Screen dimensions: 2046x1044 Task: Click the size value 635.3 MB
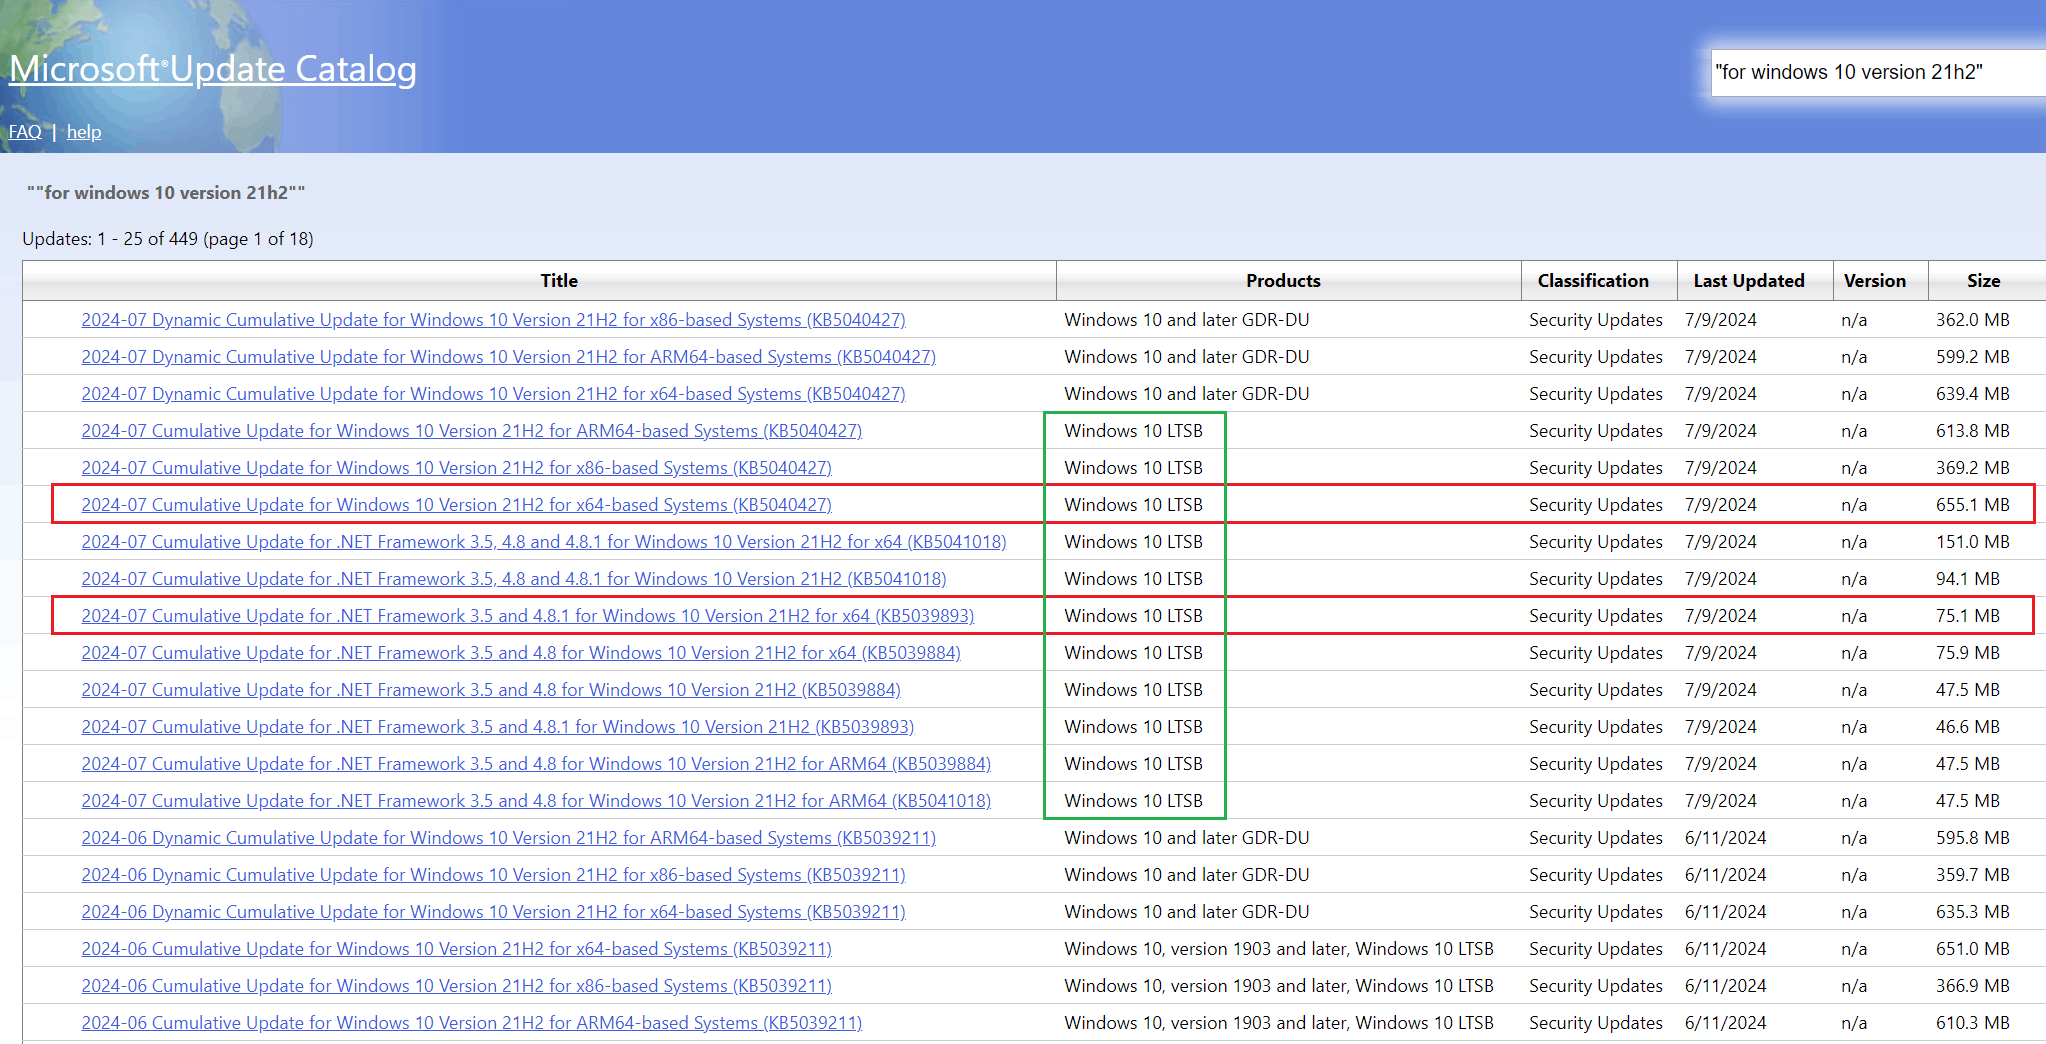[1972, 912]
